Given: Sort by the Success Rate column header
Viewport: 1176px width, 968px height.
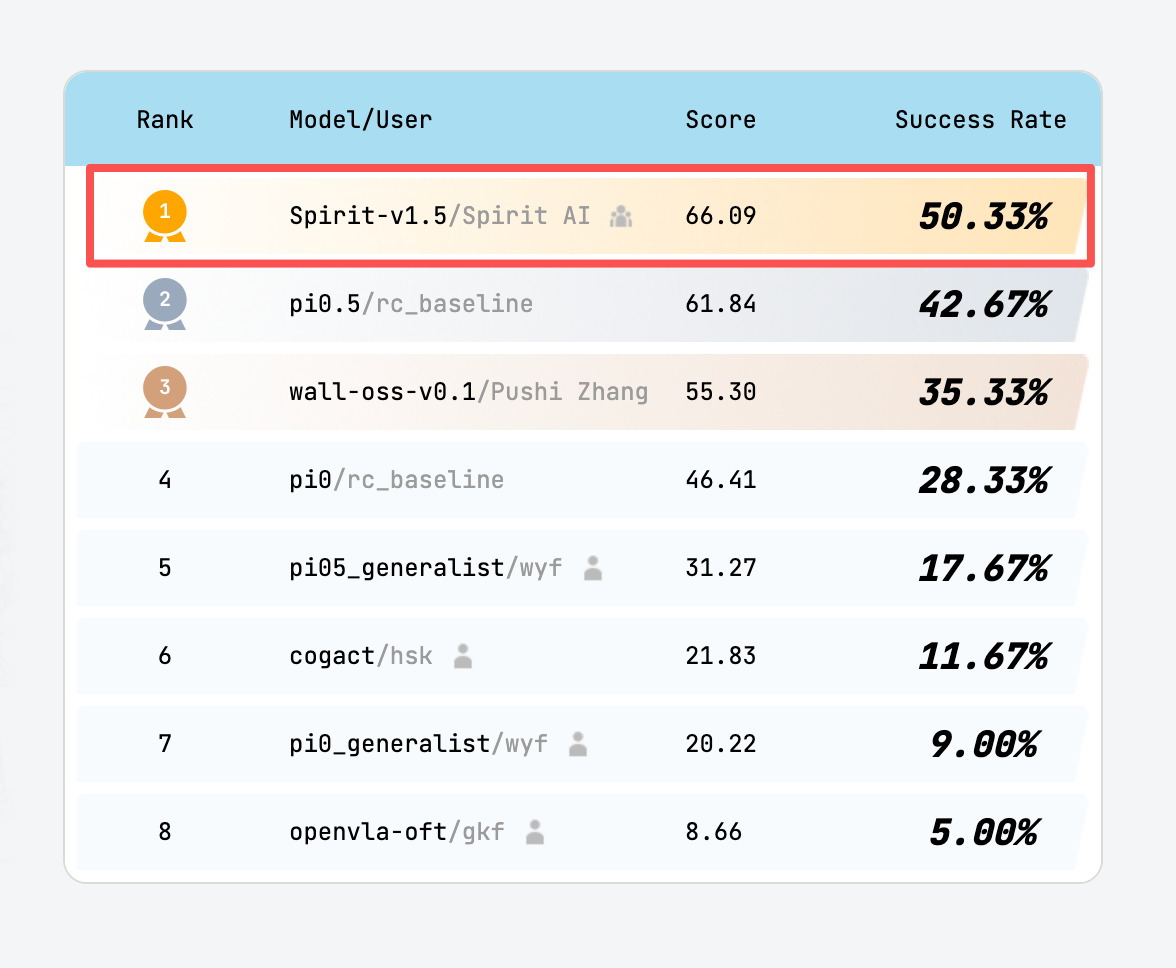Looking at the screenshot, I should (x=980, y=120).
